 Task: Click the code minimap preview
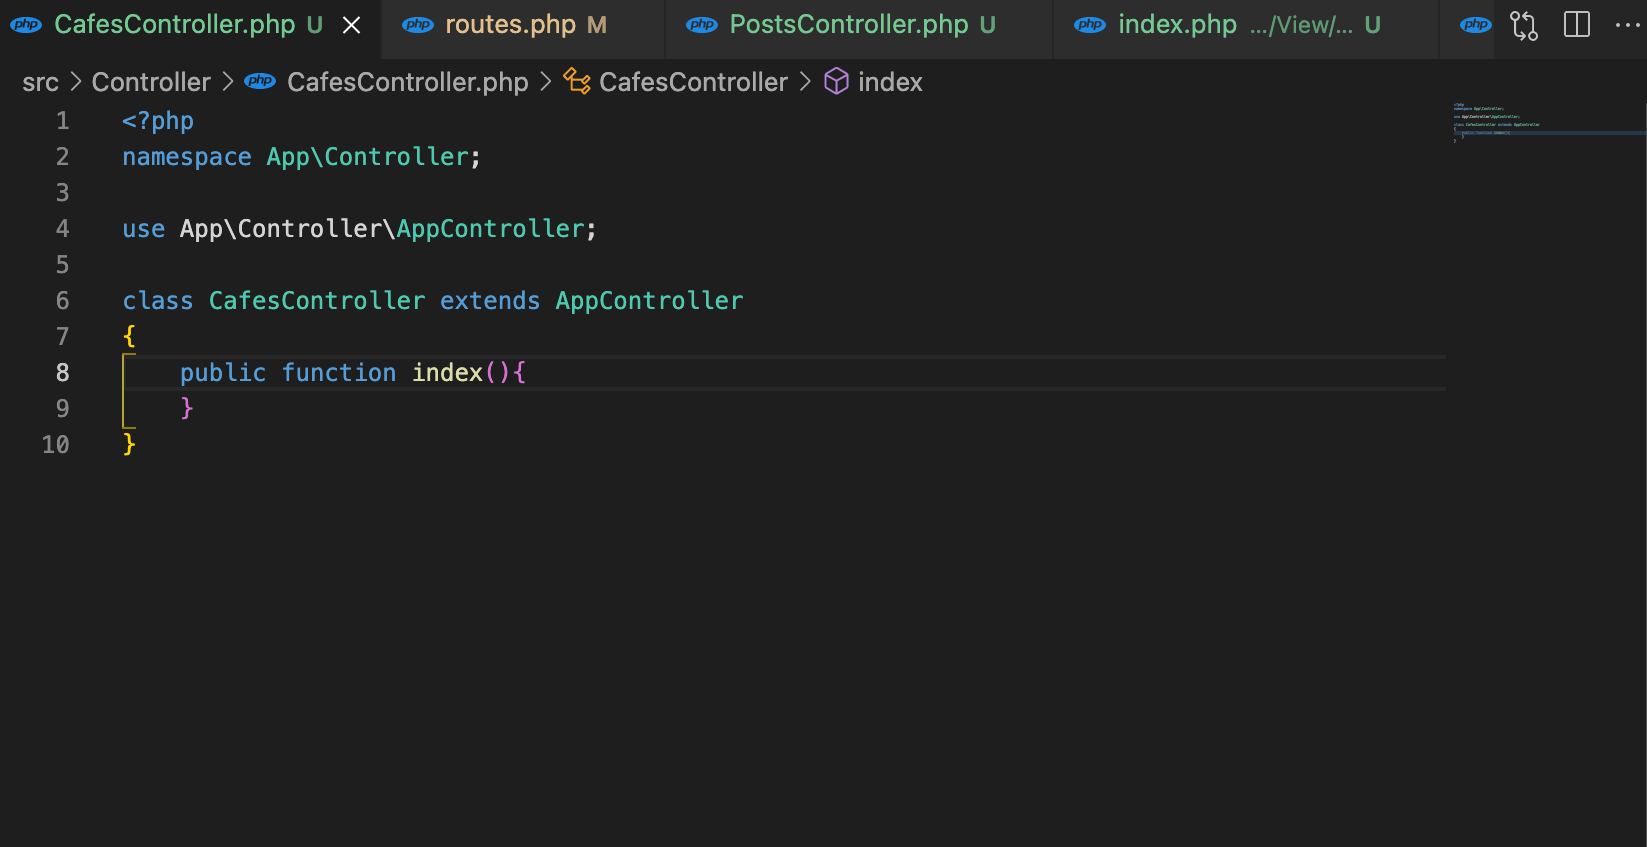(x=1547, y=122)
